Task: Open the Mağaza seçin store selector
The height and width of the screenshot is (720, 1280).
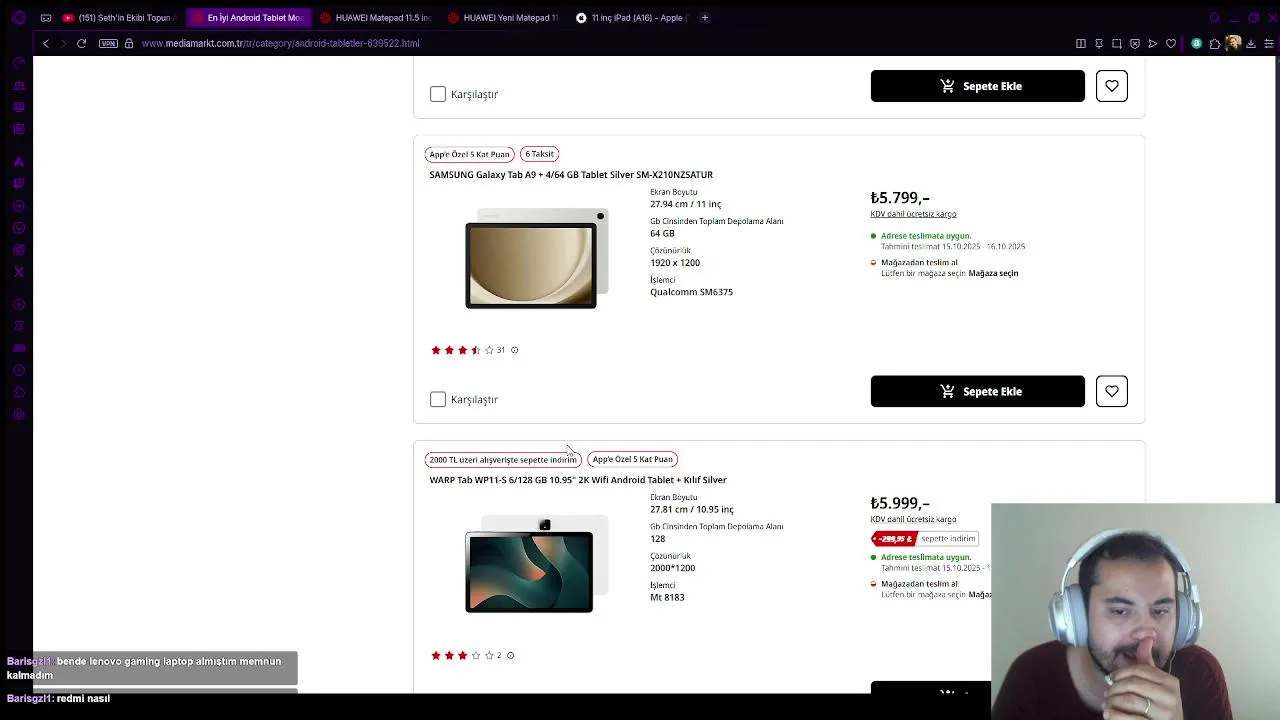Action: [x=993, y=273]
